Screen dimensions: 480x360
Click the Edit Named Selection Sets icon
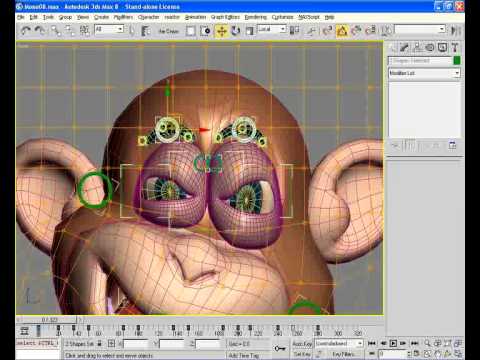386,31
